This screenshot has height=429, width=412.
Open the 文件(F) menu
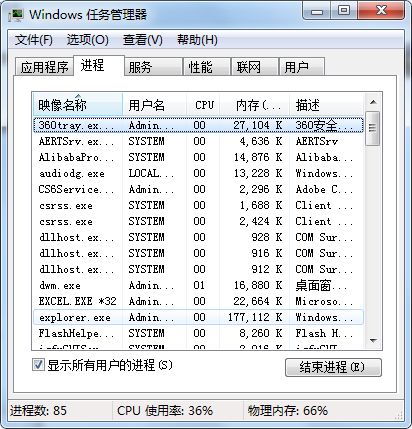[x=34, y=40]
